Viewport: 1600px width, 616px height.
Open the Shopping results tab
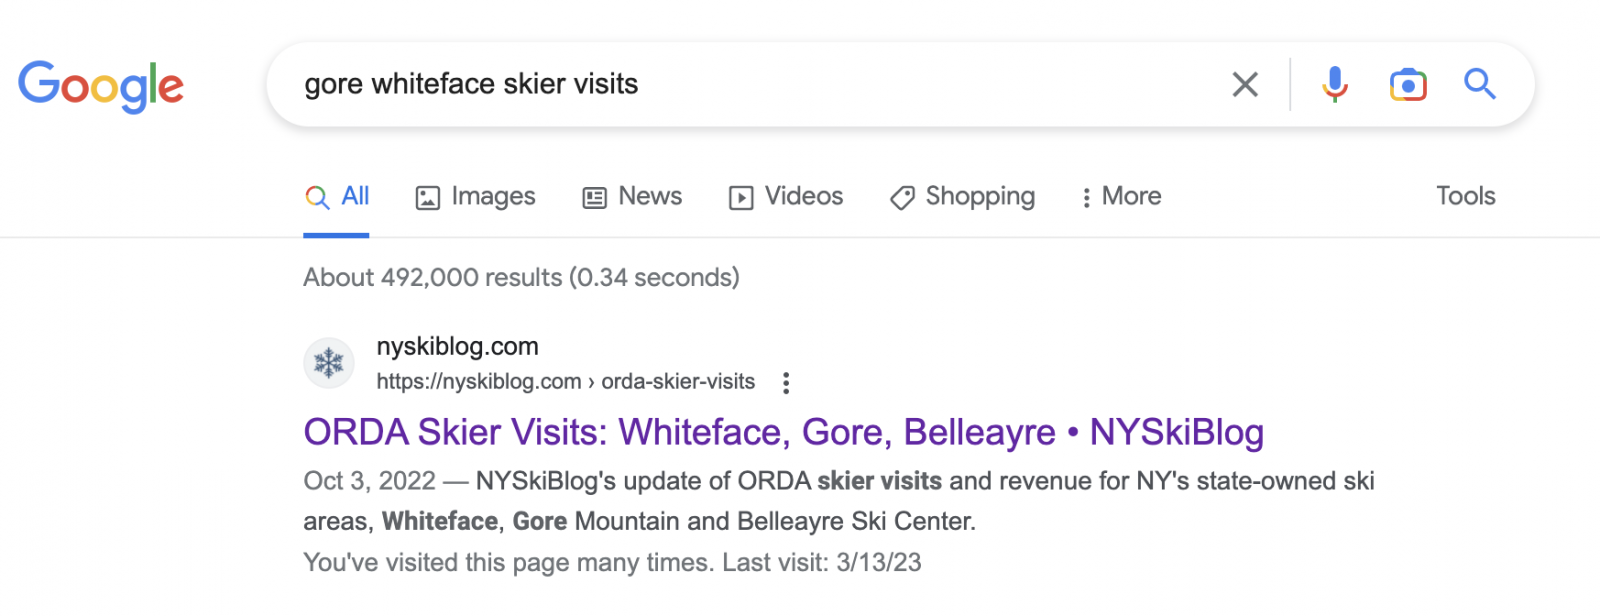[962, 197]
